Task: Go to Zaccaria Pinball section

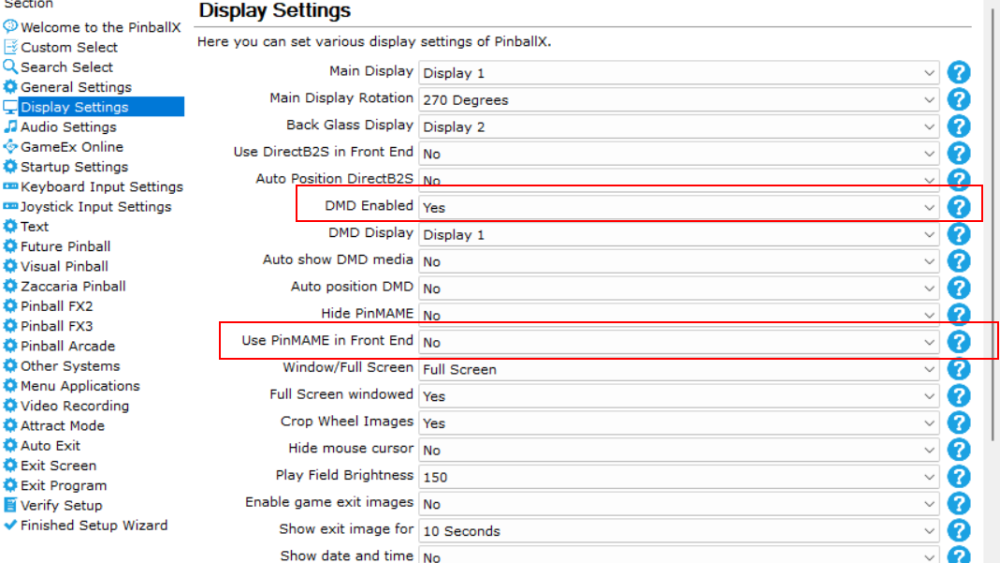Action: (x=73, y=286)
